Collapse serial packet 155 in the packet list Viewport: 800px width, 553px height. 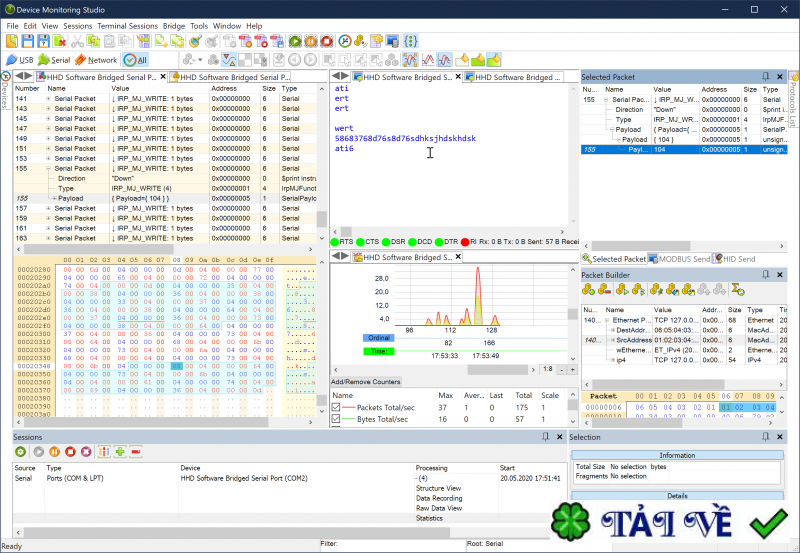point(48,169)
